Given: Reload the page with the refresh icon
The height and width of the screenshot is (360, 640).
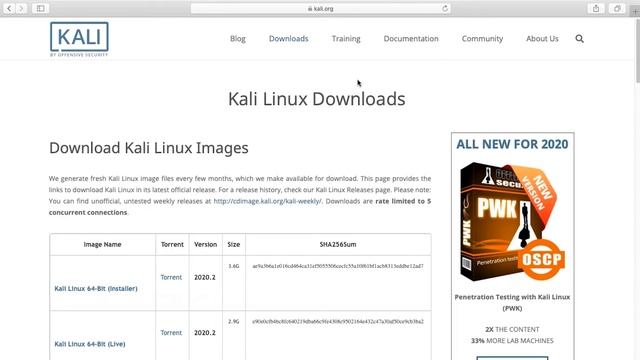Looking at the screenshot, I should click(x=445, y=8).
